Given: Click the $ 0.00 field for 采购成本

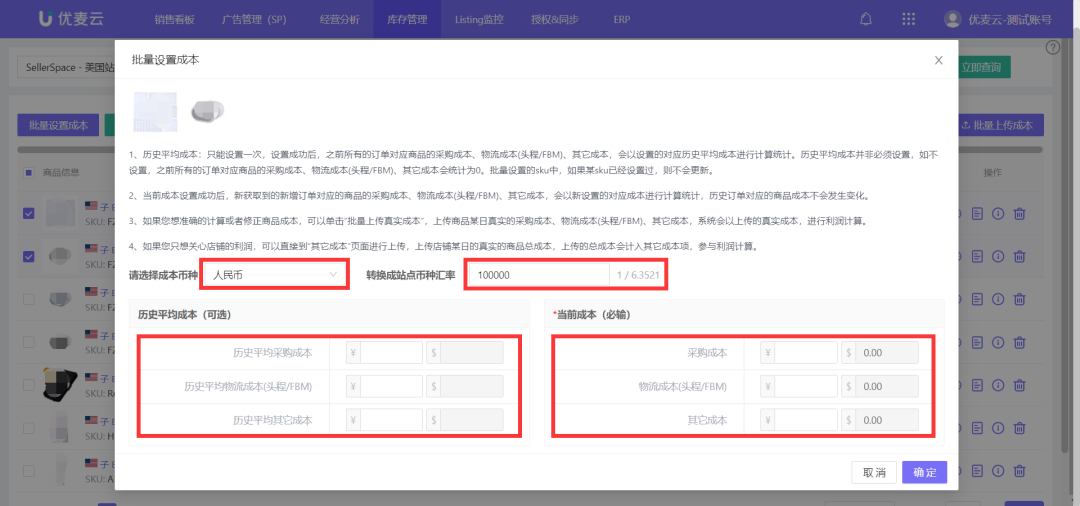Looking at the screenshot, I should [887, 353].
